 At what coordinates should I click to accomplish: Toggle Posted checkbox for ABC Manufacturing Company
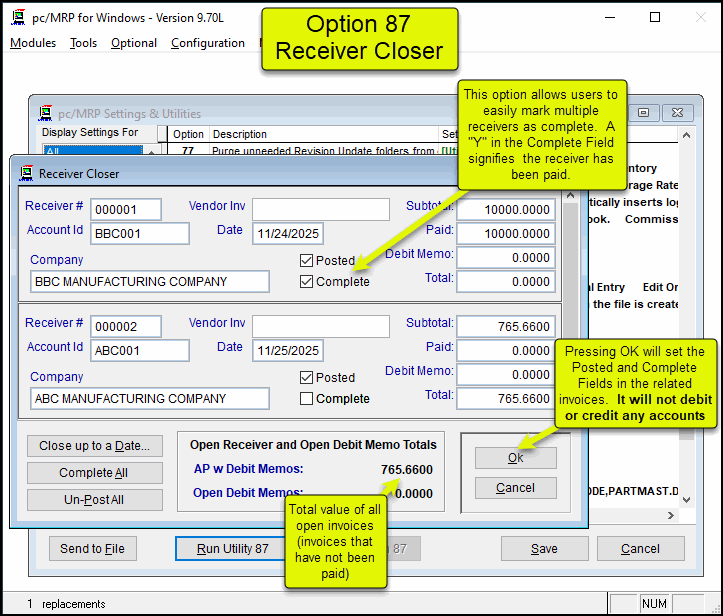(307, 377)
